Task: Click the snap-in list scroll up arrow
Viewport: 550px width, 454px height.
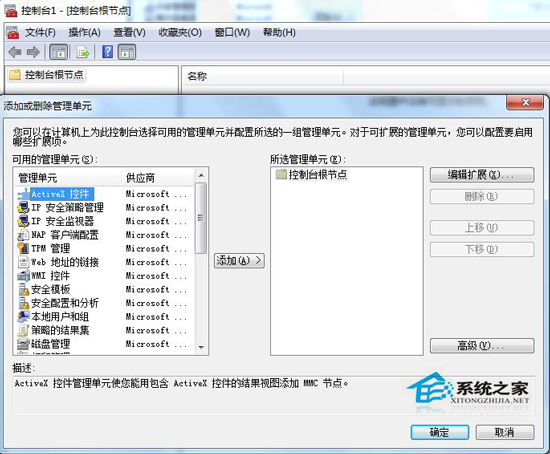Action: [x=201, y=175]
